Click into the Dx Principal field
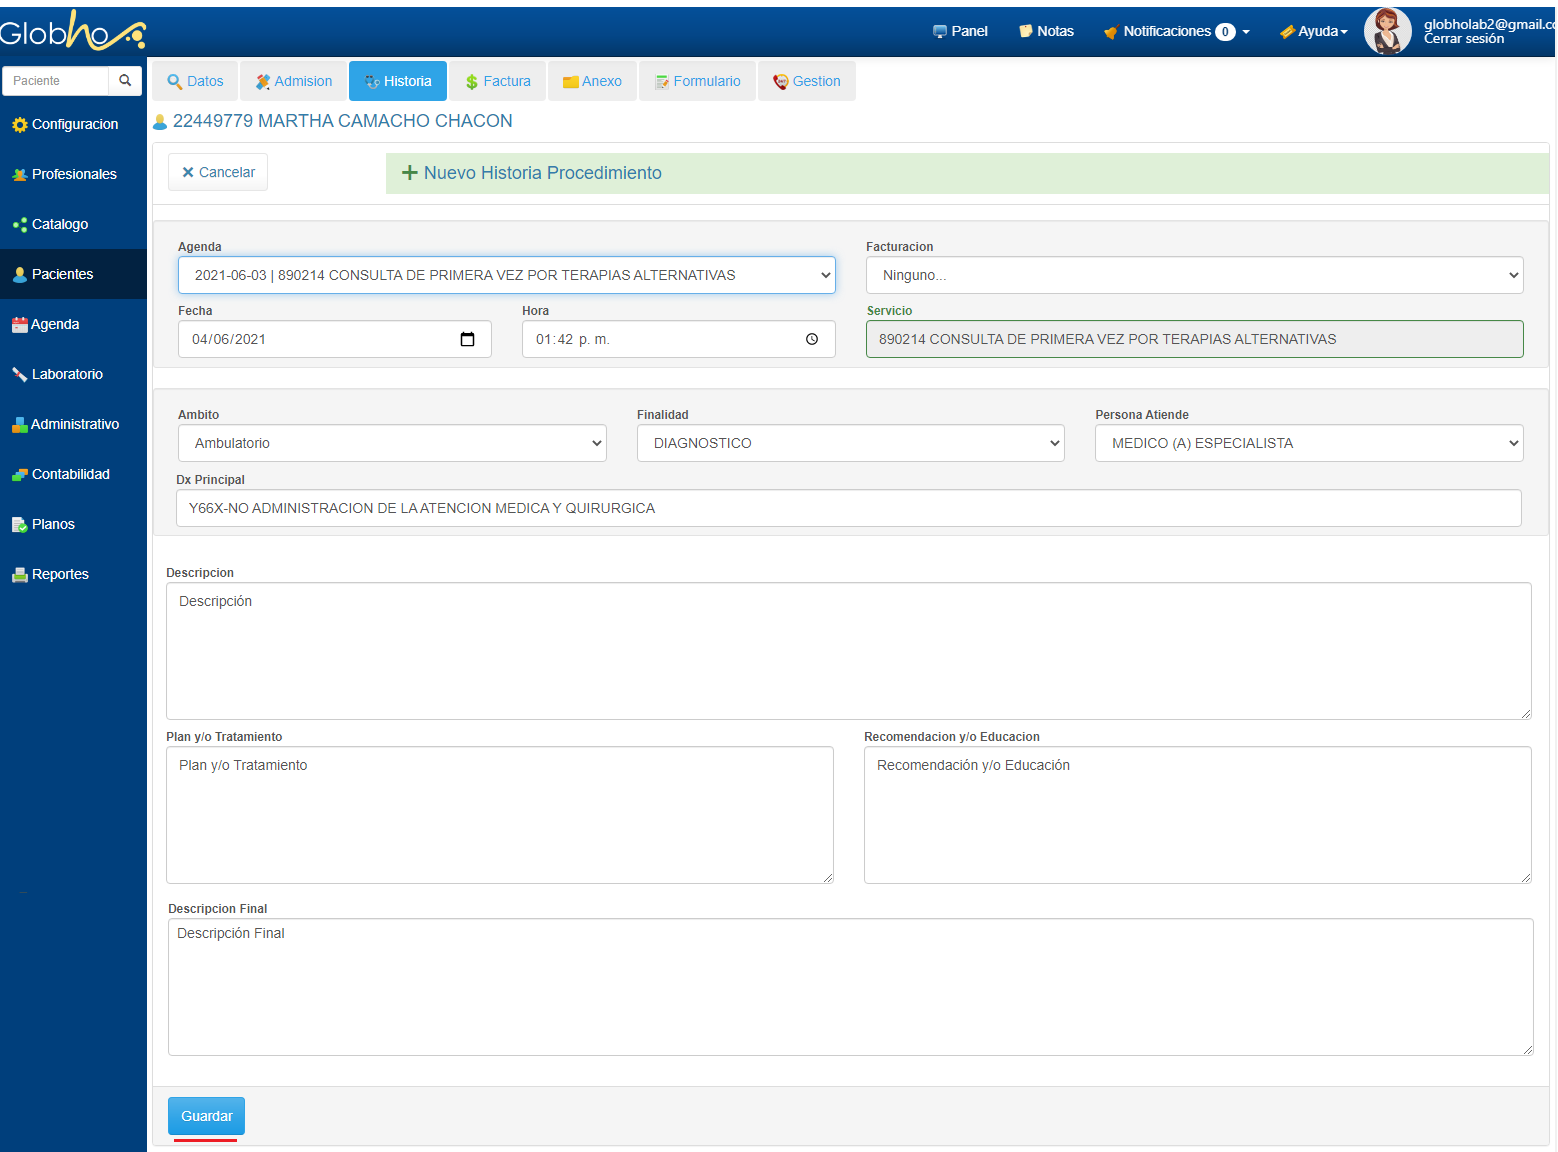The width and height of the screenshot is (1558, 1152). point(848,508)
